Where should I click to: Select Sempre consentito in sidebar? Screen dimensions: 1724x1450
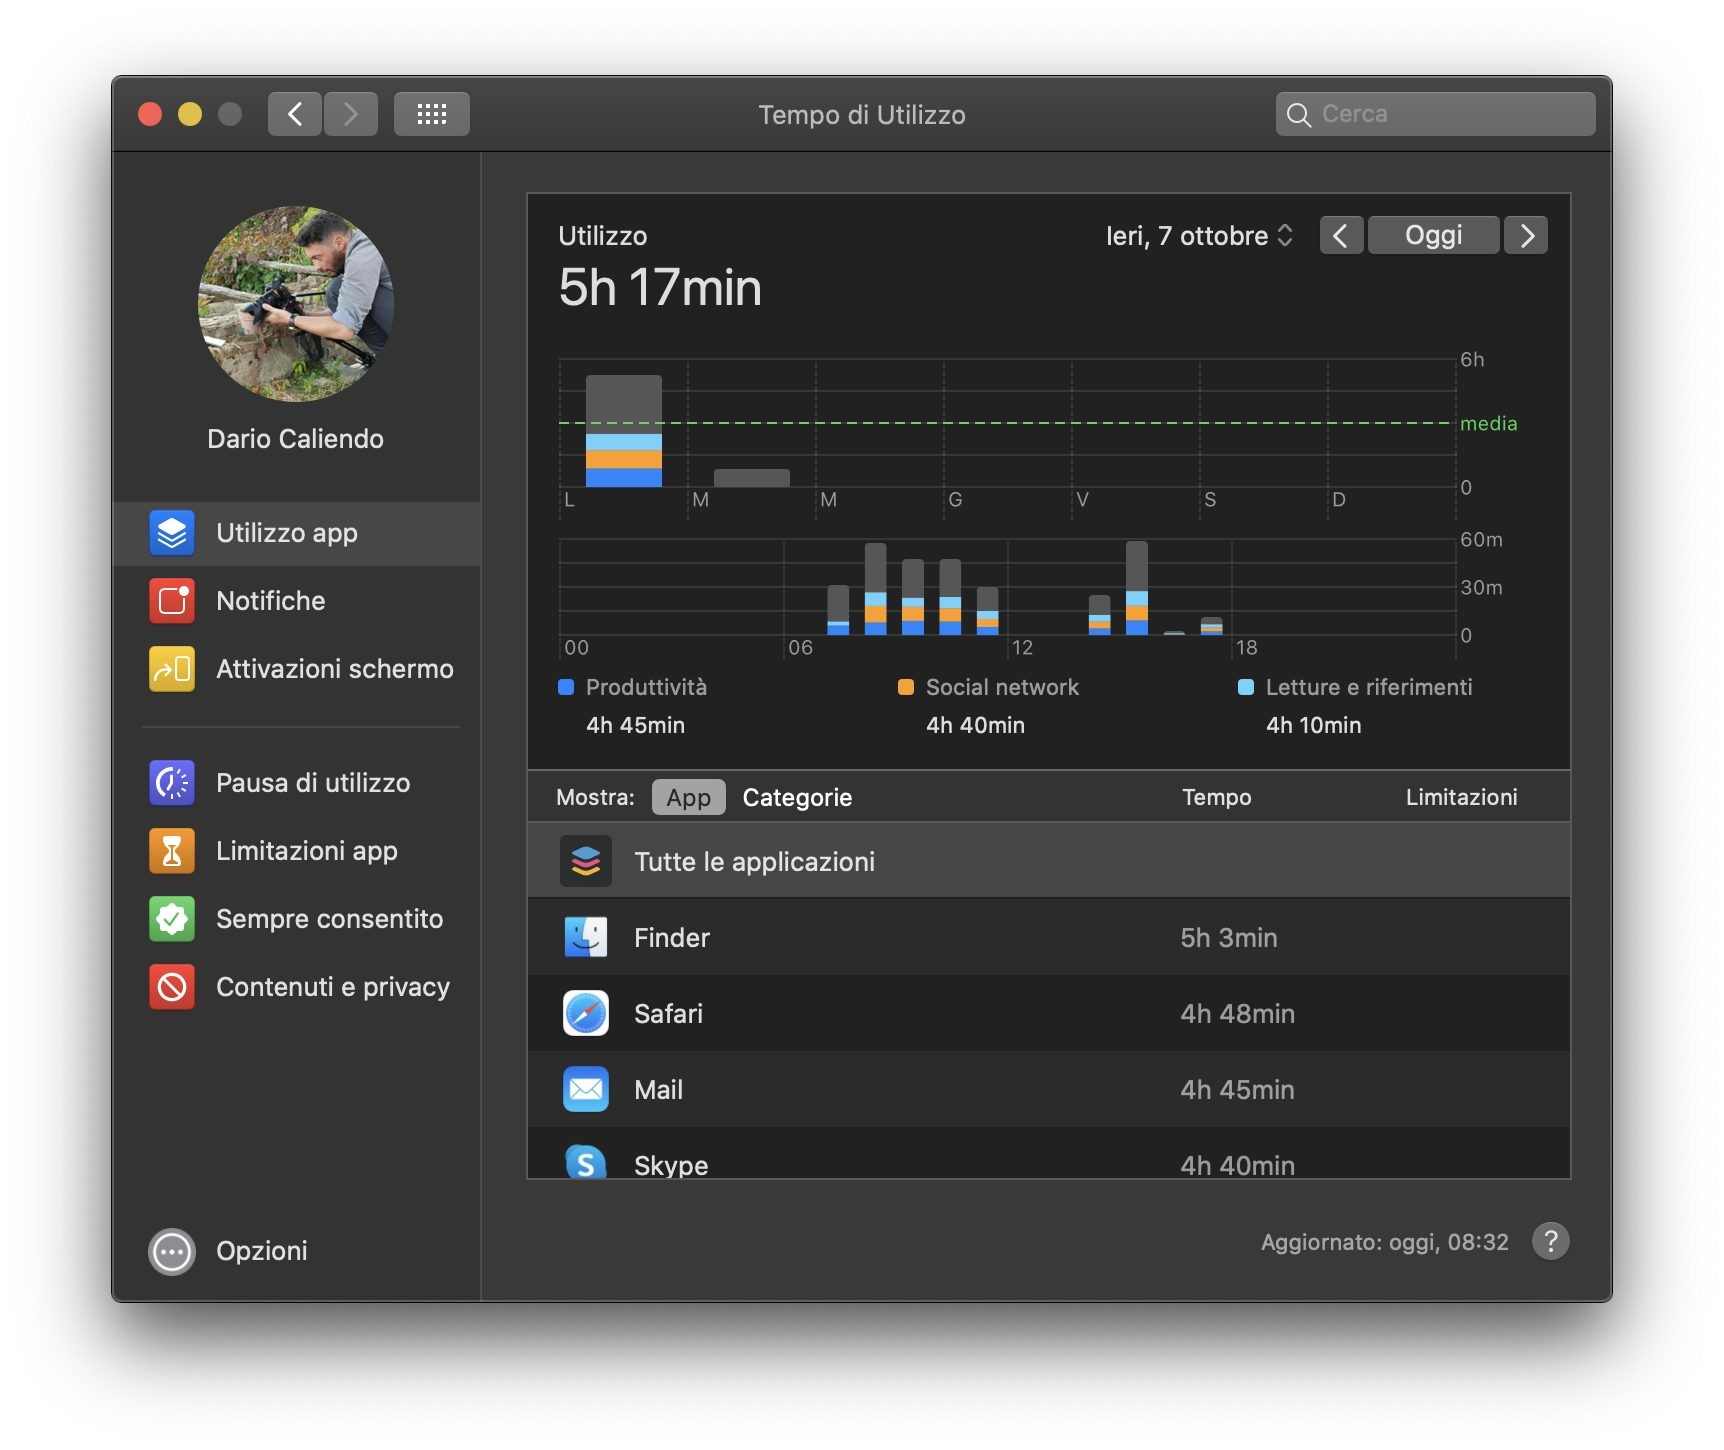tap(297, 919)
